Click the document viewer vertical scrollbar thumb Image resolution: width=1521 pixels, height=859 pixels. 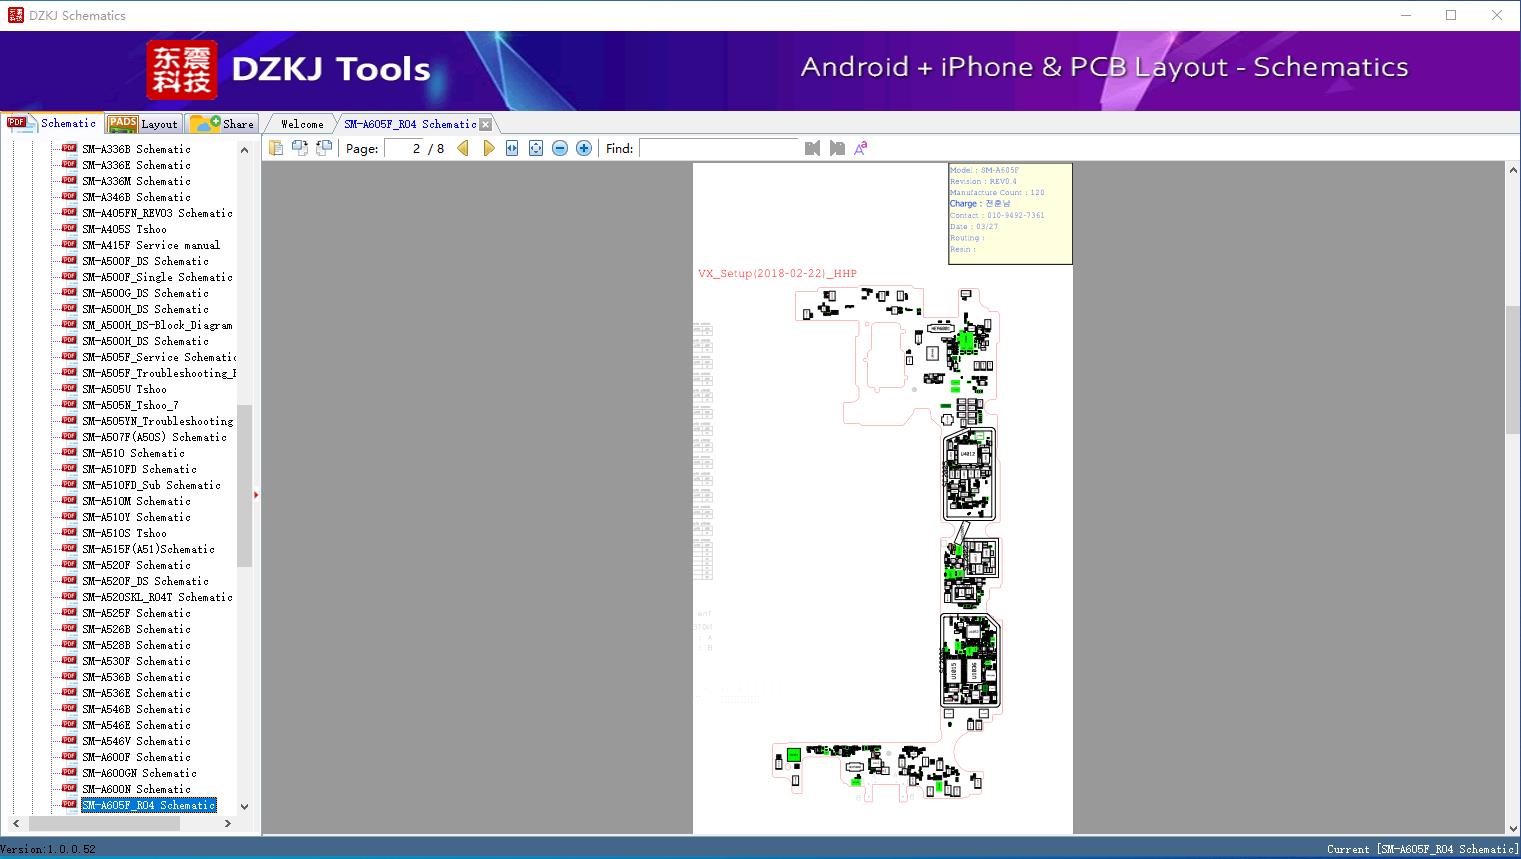click(x=1513, y=370)
